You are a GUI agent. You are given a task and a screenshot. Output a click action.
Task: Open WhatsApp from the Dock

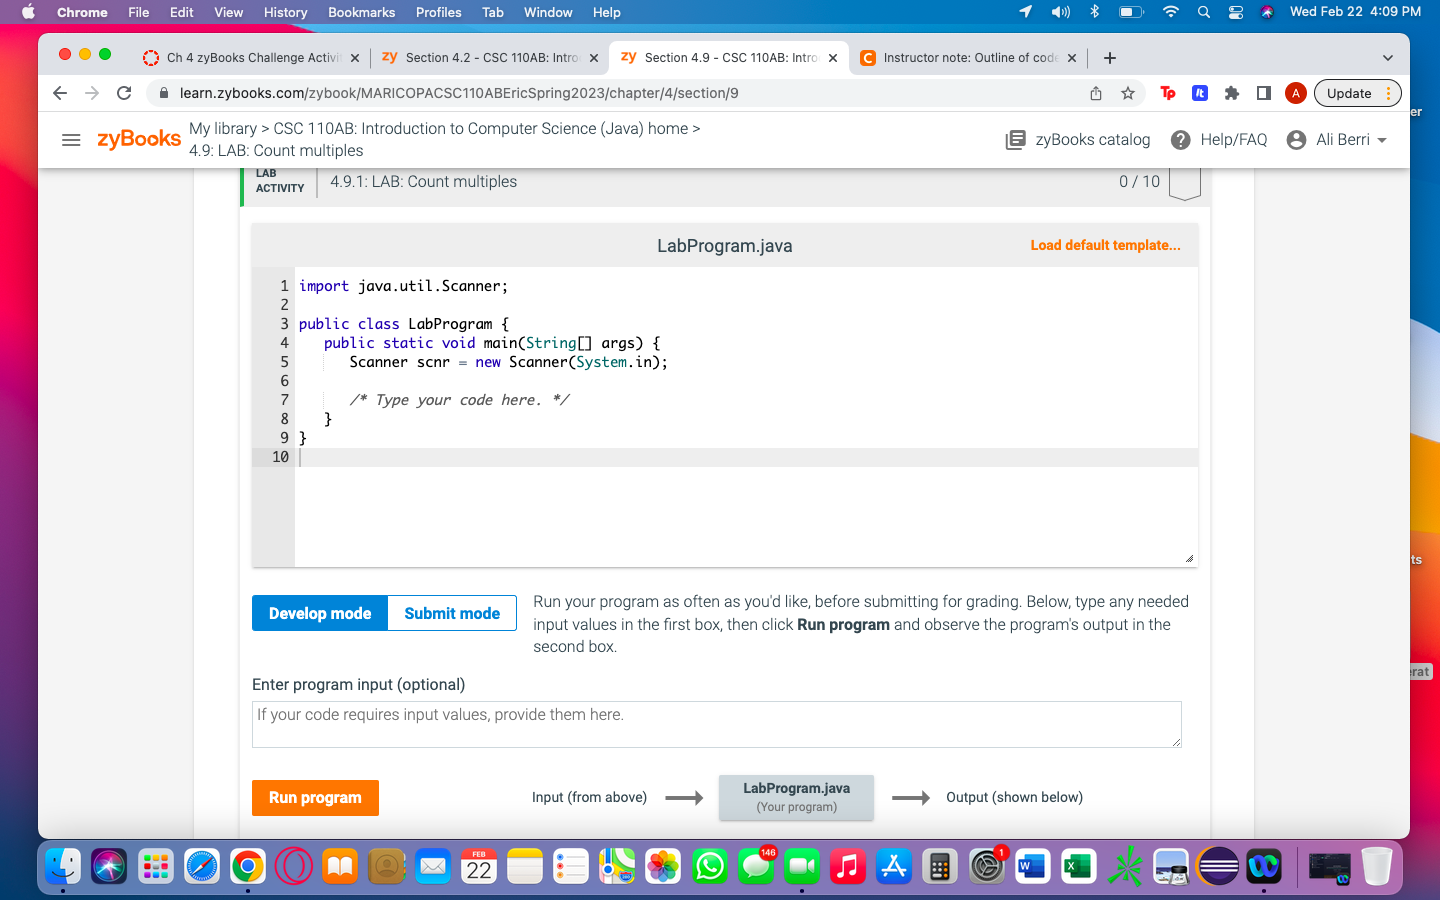[710, 866]
